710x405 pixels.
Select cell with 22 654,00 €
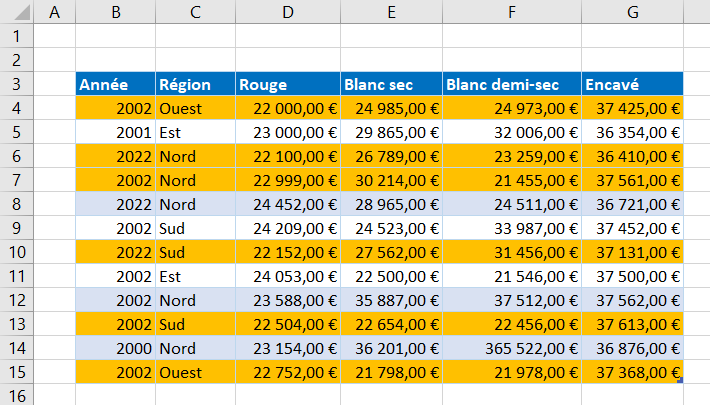point(391,324)
